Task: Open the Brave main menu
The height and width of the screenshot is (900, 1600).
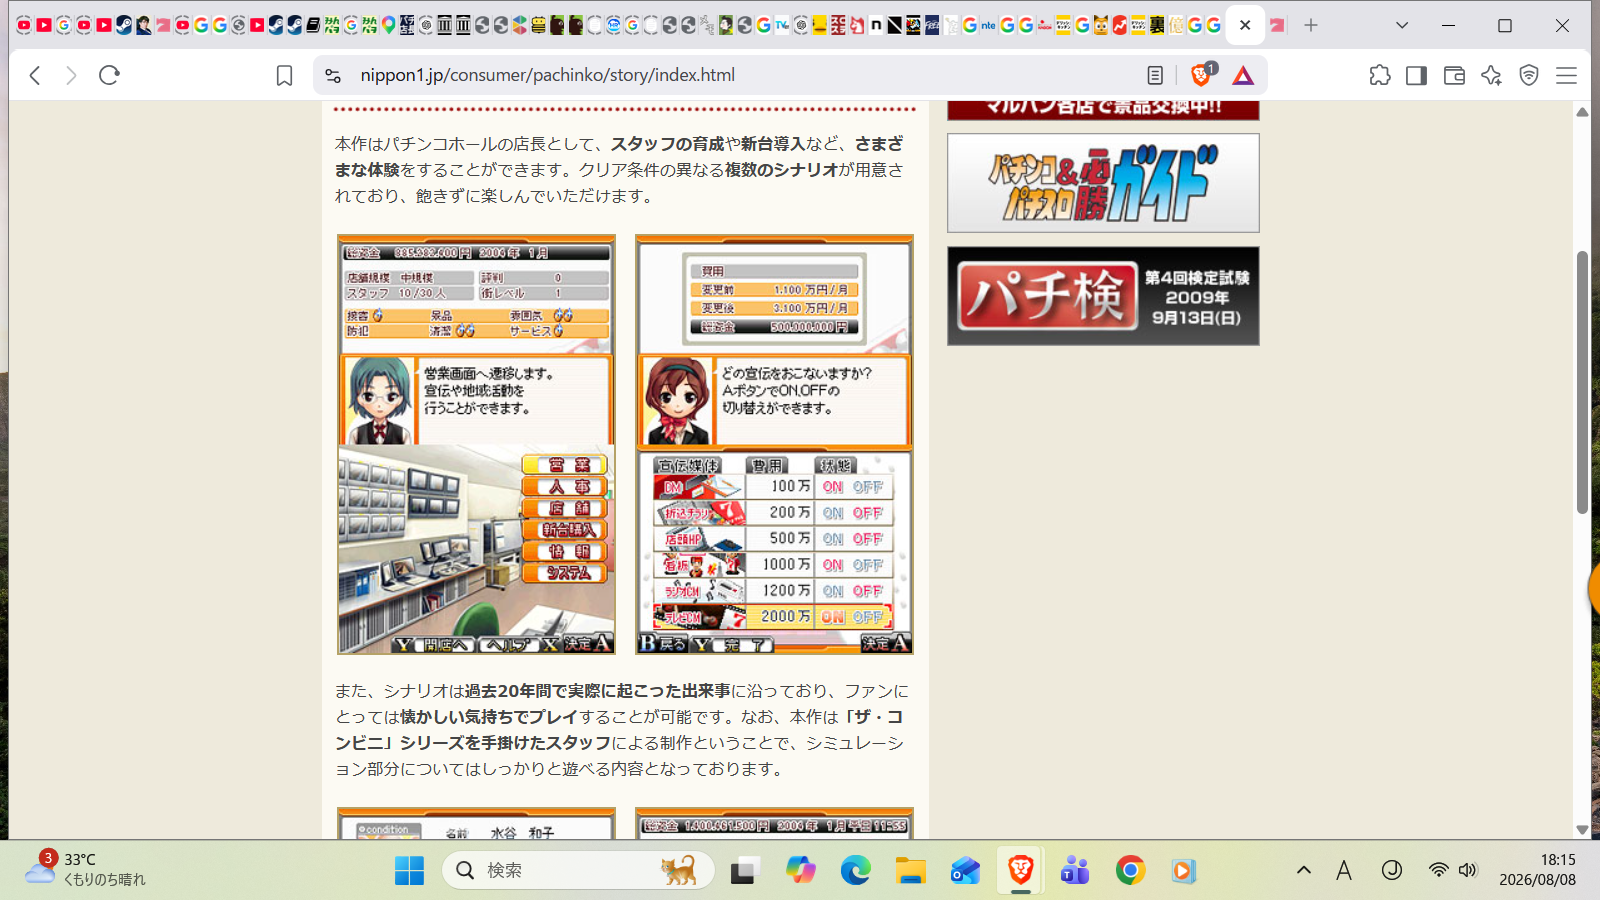Action: point(1567,75)
